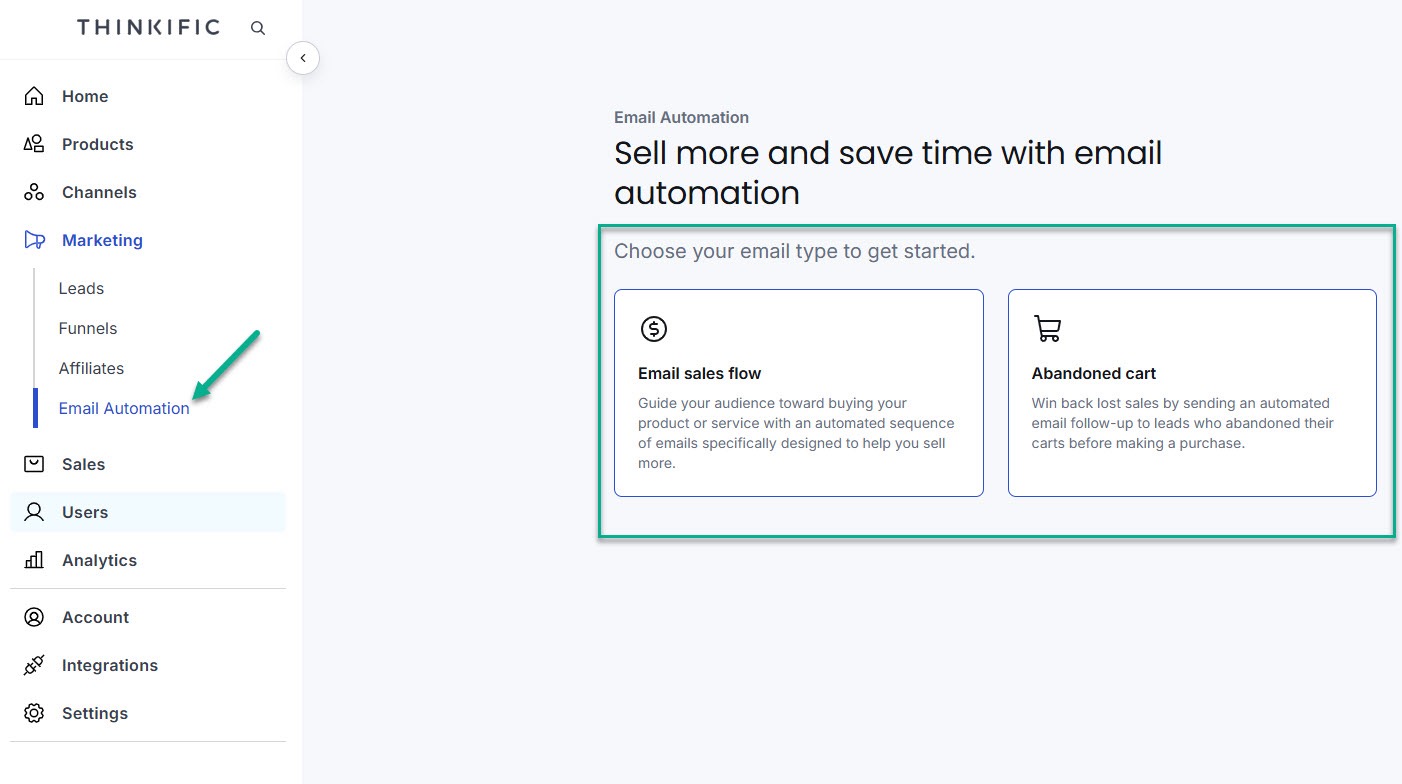Viewport: 1402px width, 784px height.
Task: Click the search magnifier icon
Action: 258,28
